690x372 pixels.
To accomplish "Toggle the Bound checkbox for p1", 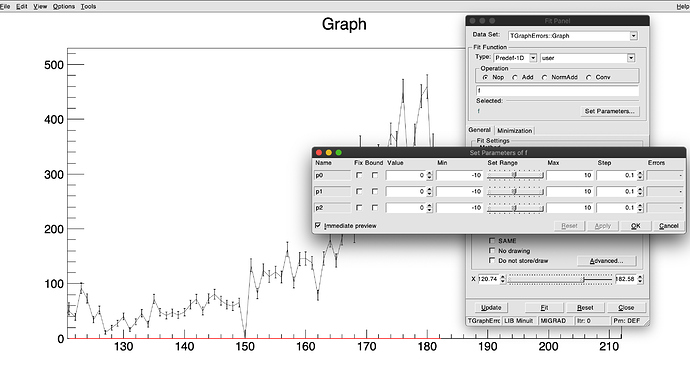I will [374, 192].
